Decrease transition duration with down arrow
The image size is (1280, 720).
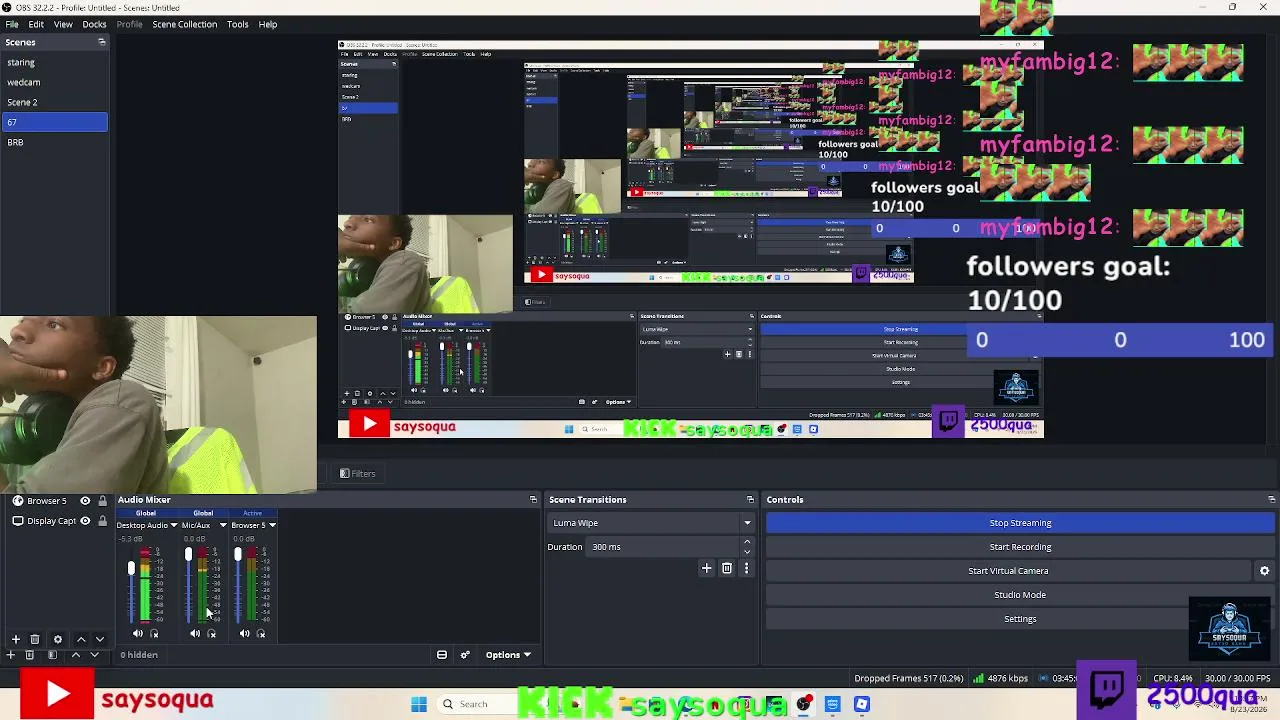(747, 552)
